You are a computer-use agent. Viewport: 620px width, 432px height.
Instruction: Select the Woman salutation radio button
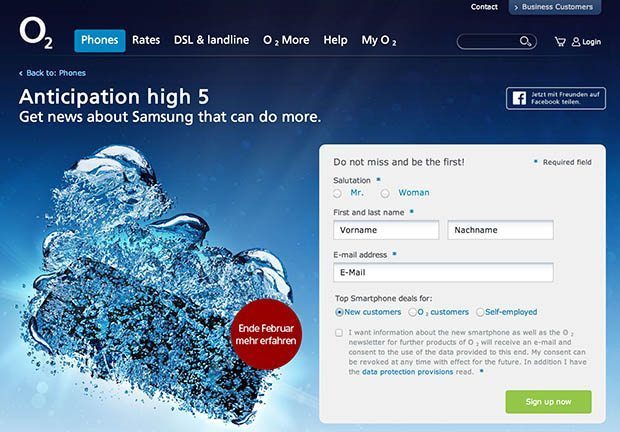pos(385,193)
